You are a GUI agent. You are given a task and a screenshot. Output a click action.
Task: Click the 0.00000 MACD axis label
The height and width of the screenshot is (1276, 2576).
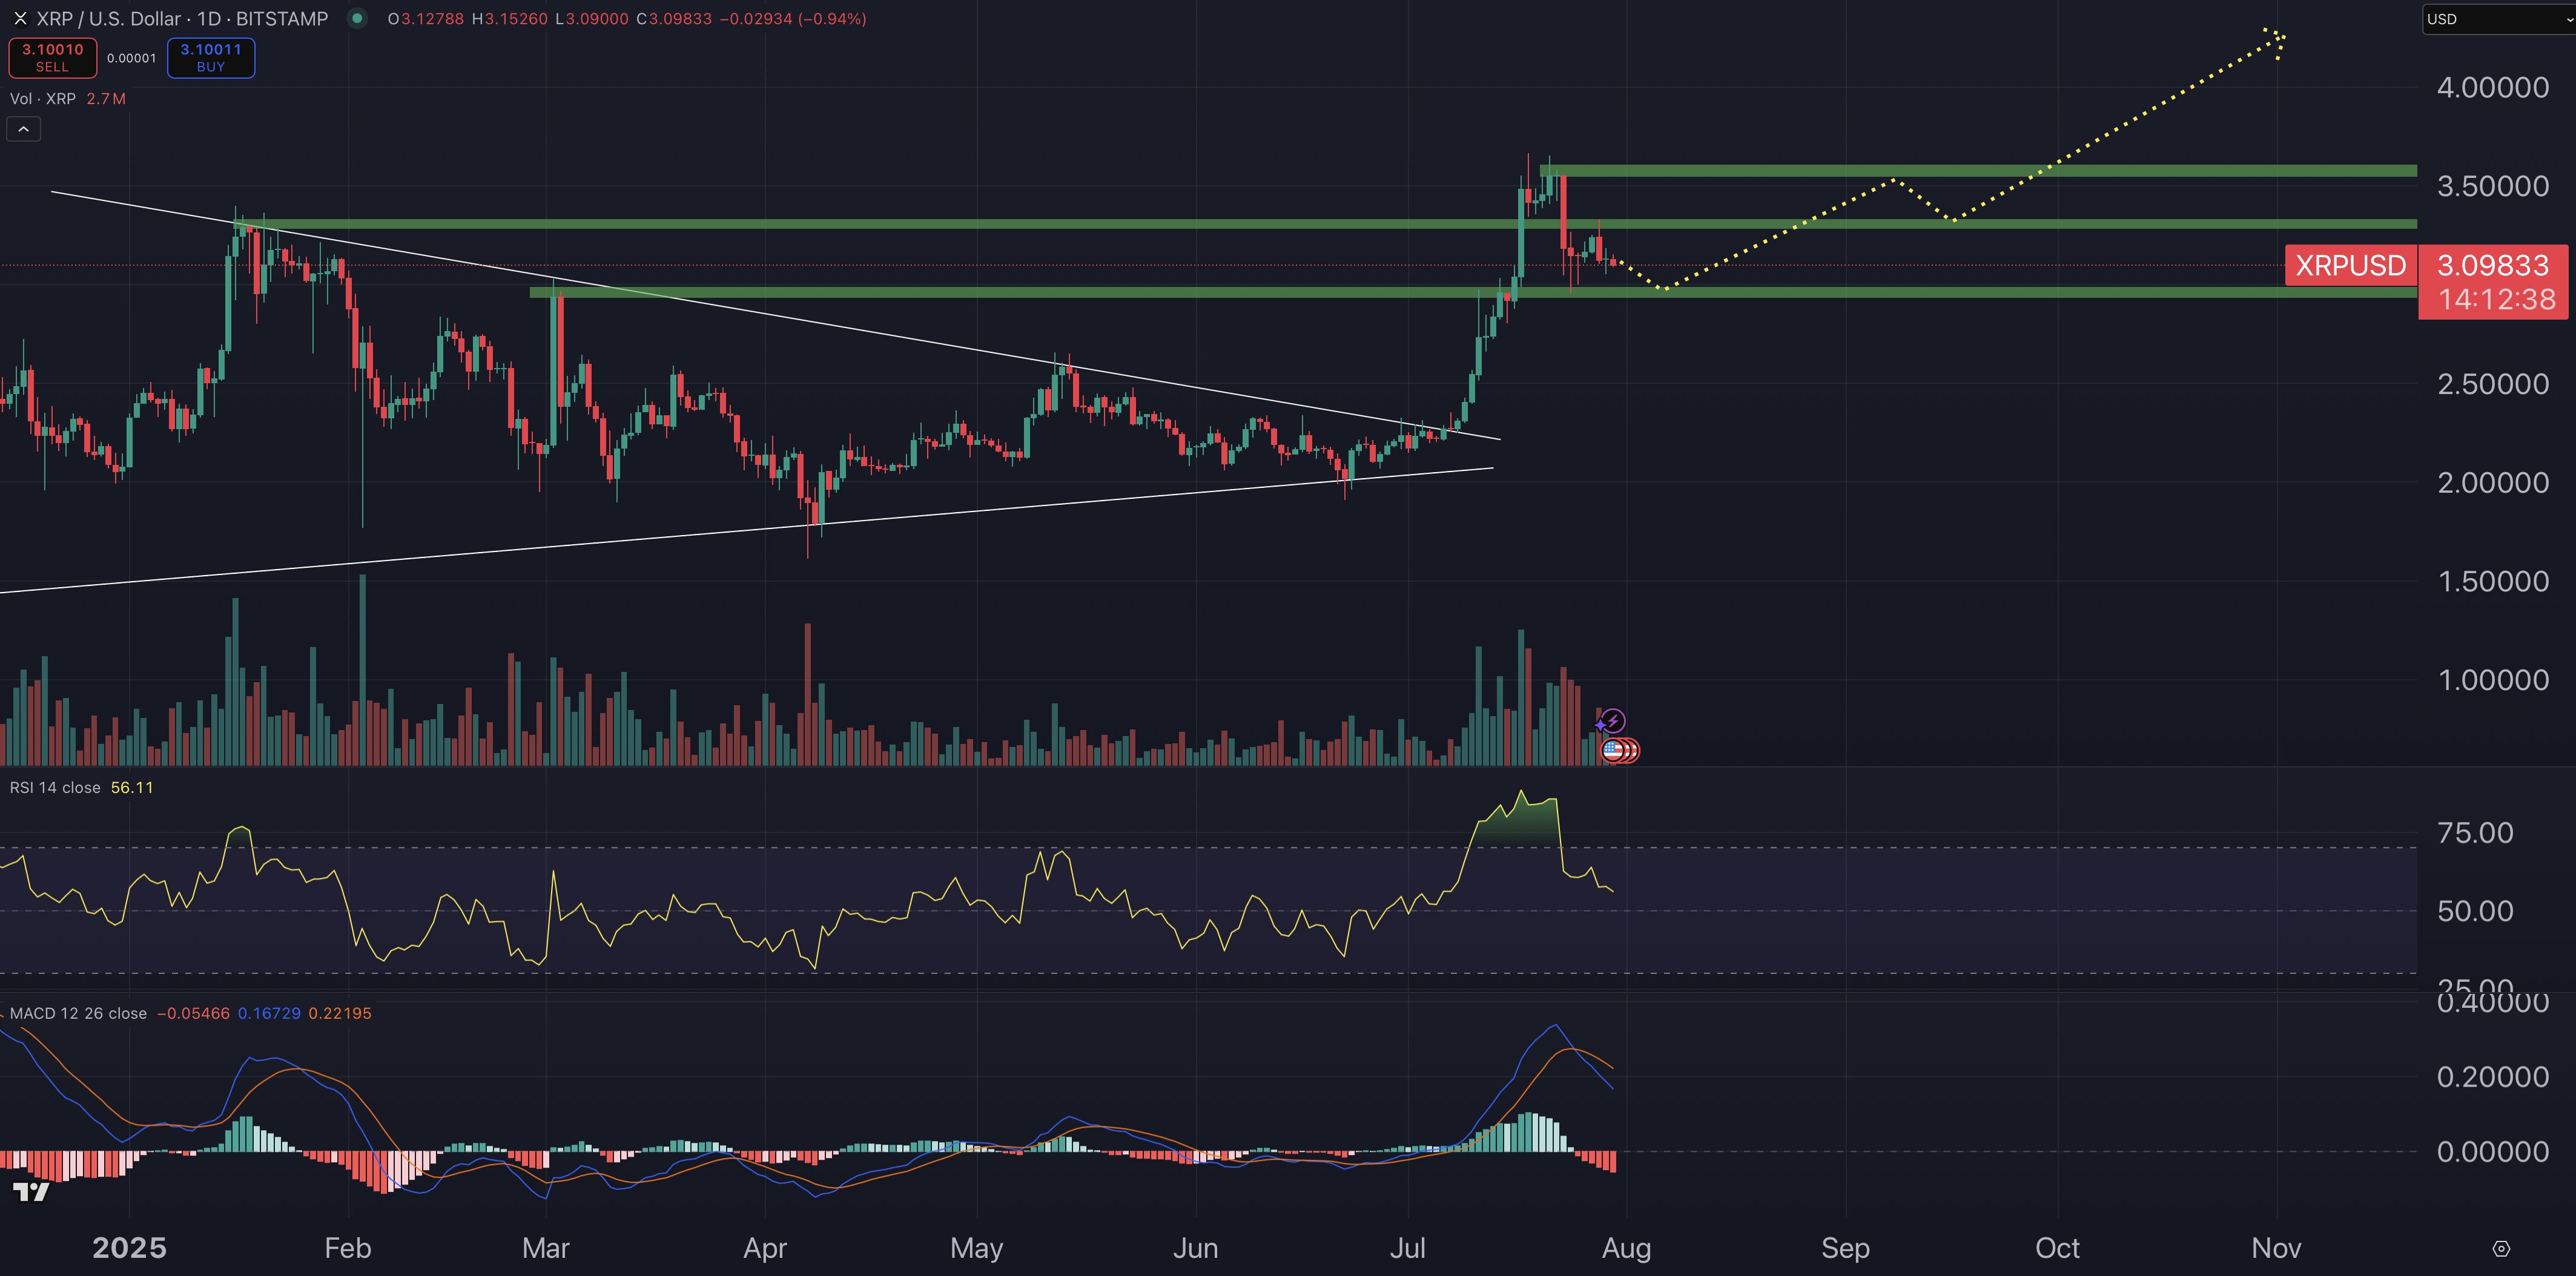click(2493, 1152)
